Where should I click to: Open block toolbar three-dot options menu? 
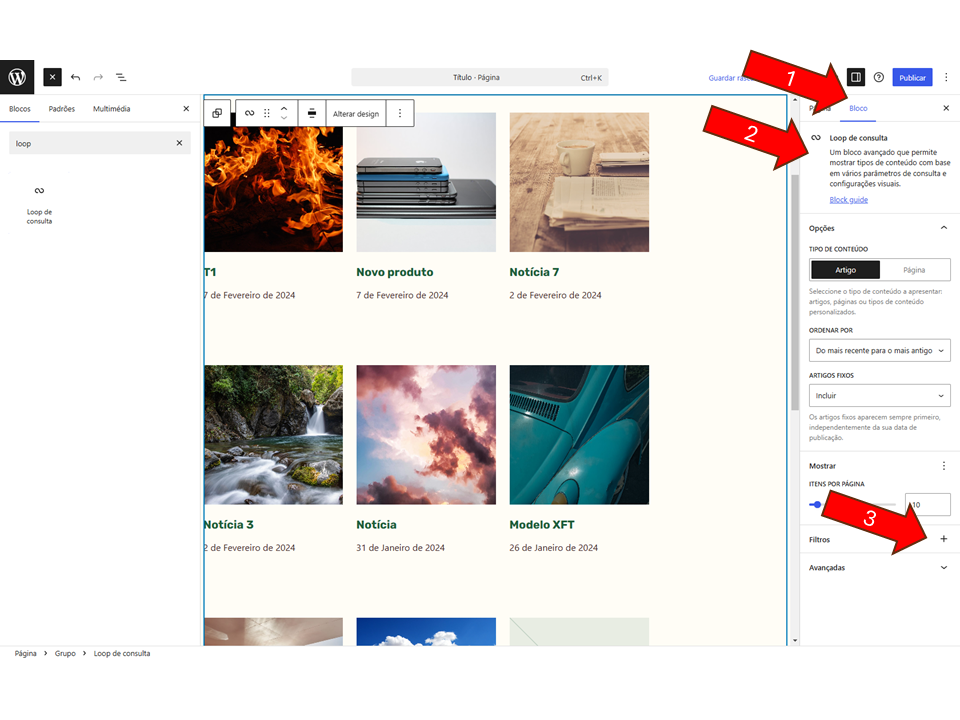coord(400,113)
